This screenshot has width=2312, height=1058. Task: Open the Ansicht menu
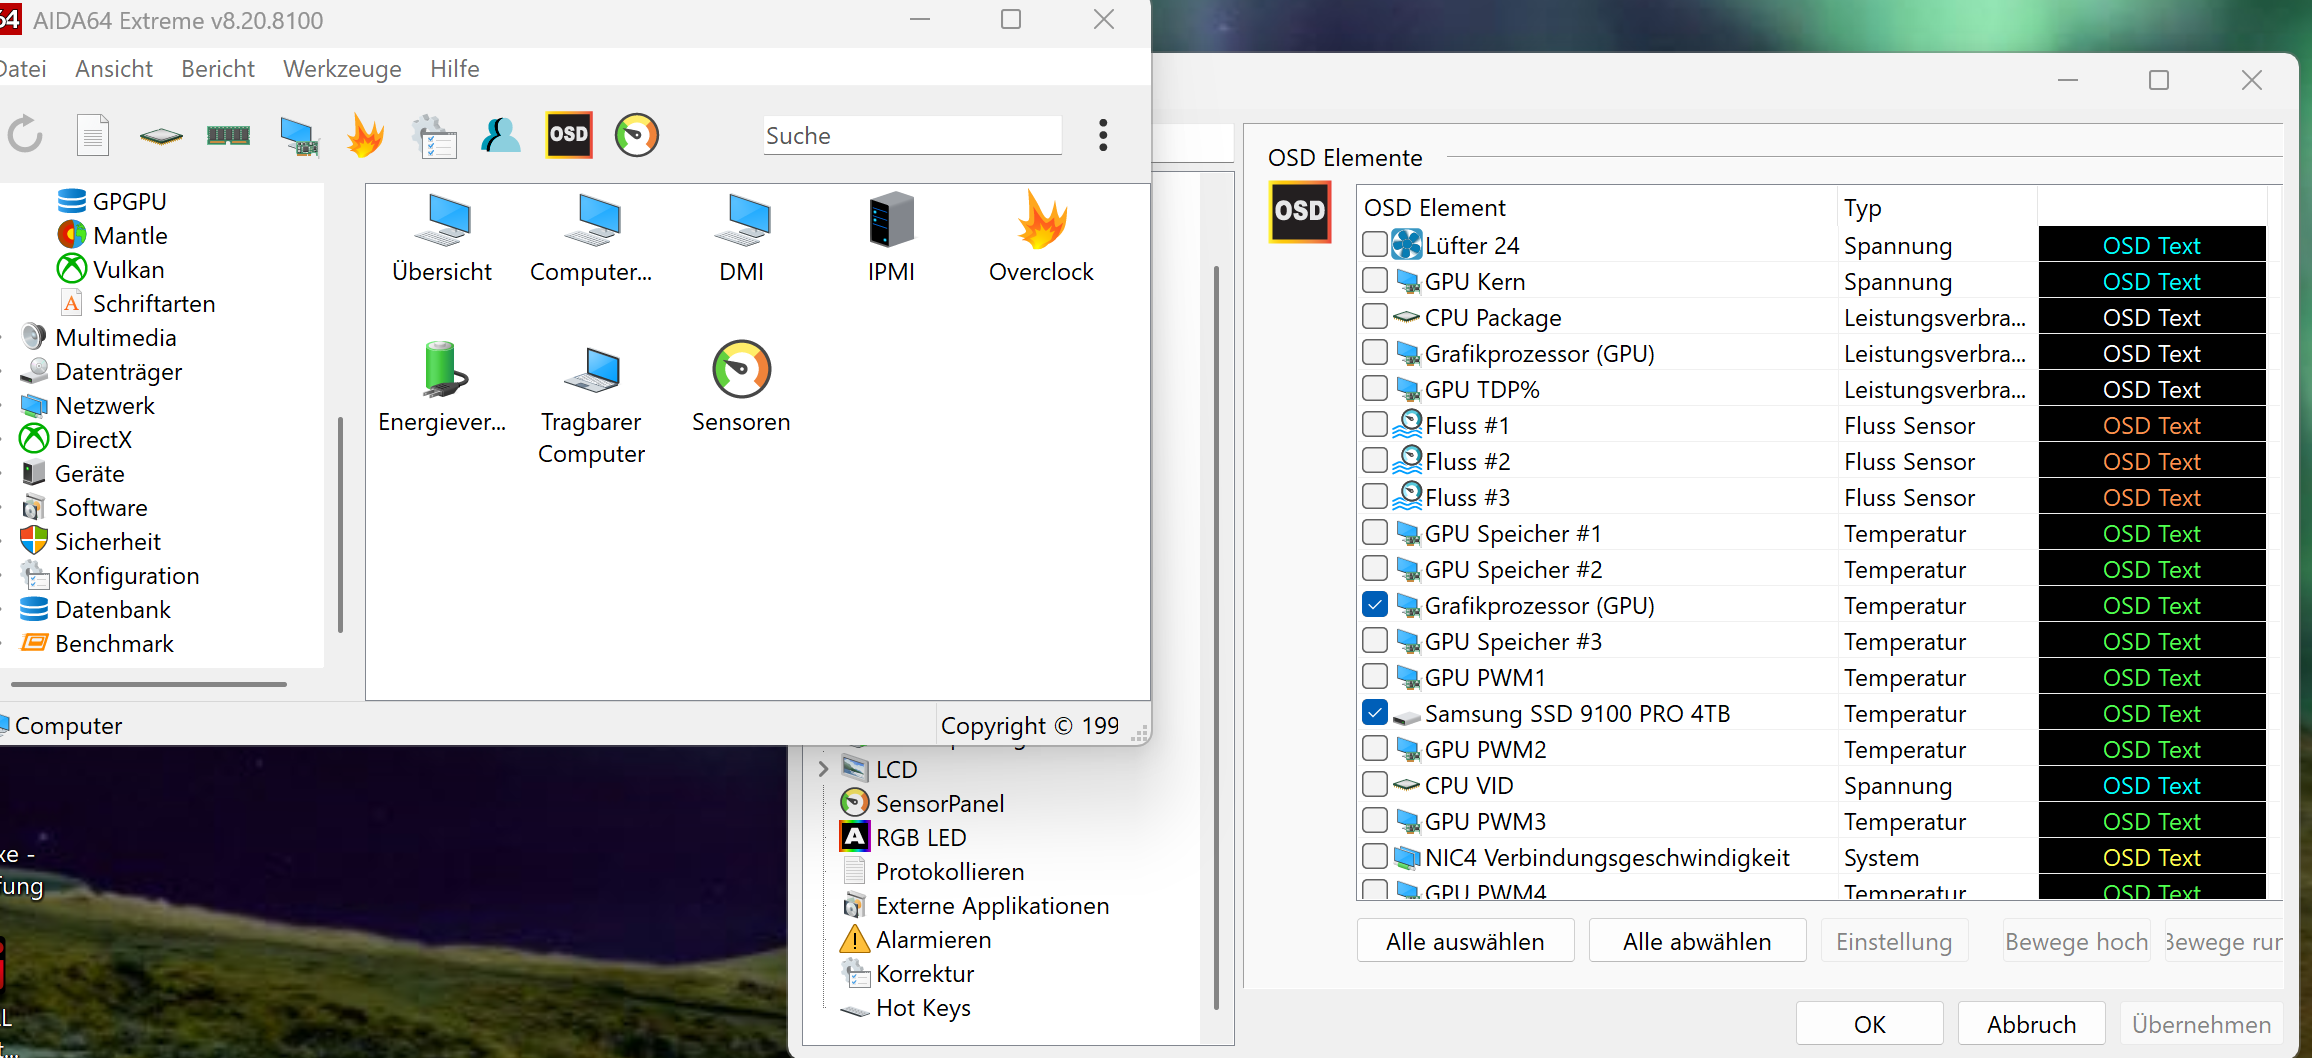coord(114,69)
